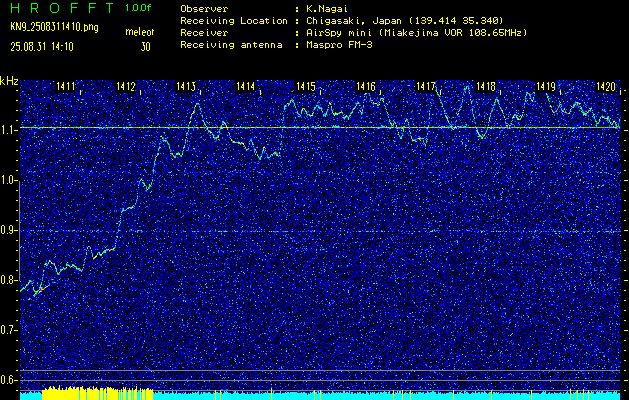The height and width of the screenshot is (400, 629).
Task: Click the Receiver label
Action: click(204, 32)
